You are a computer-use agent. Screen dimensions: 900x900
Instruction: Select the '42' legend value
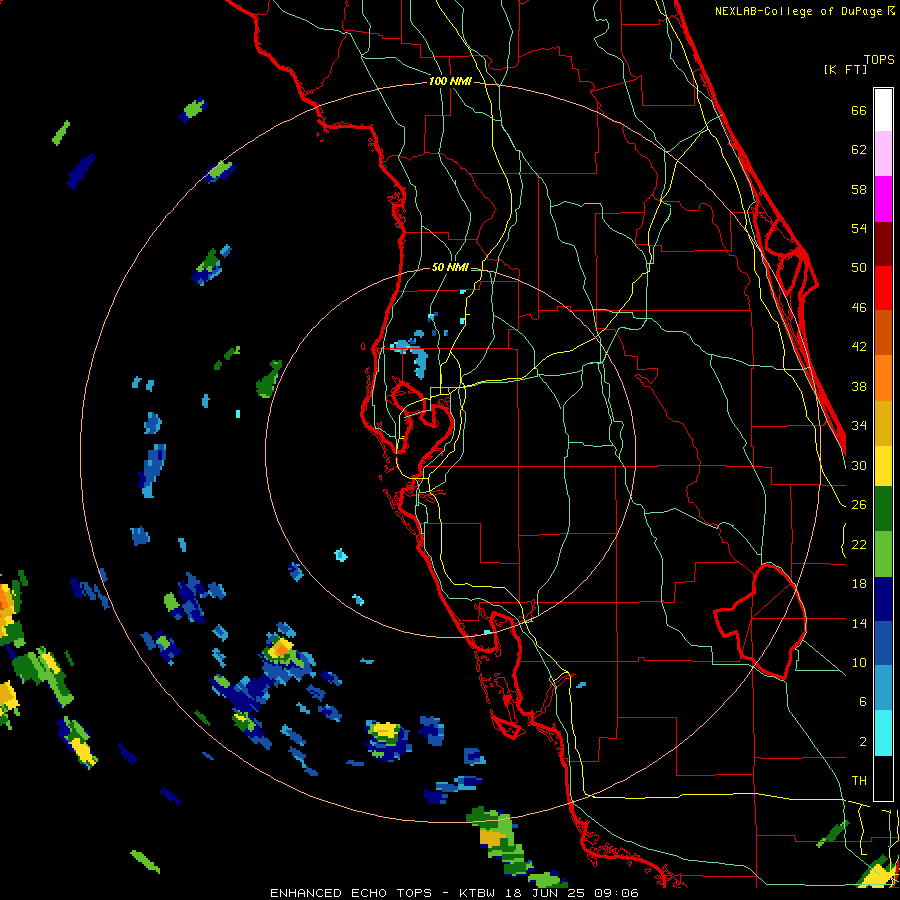(x=859, y=347)
